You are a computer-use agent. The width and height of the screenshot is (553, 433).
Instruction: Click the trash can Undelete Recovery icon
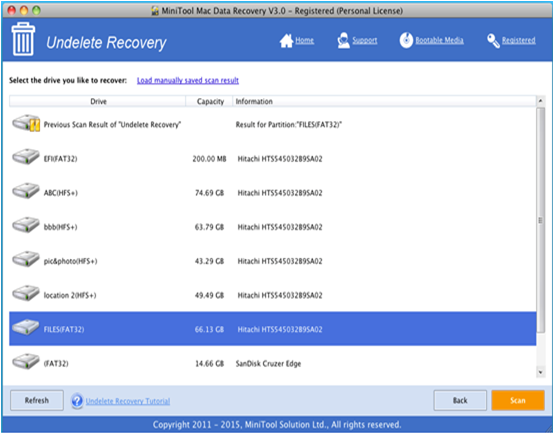(x=23, y=39)
